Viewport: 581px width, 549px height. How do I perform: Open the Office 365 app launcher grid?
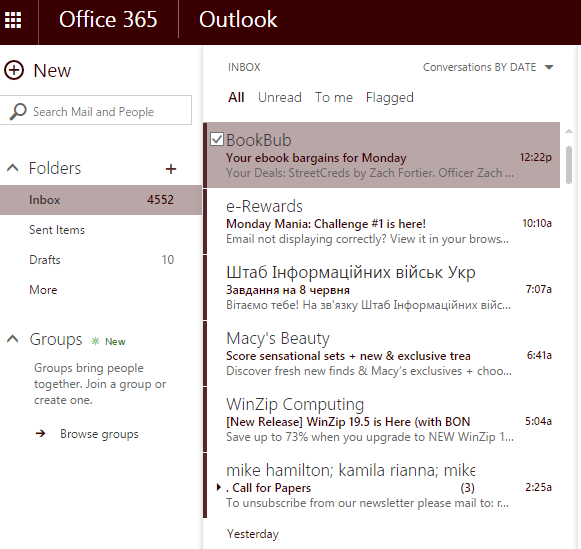(13, 20)
